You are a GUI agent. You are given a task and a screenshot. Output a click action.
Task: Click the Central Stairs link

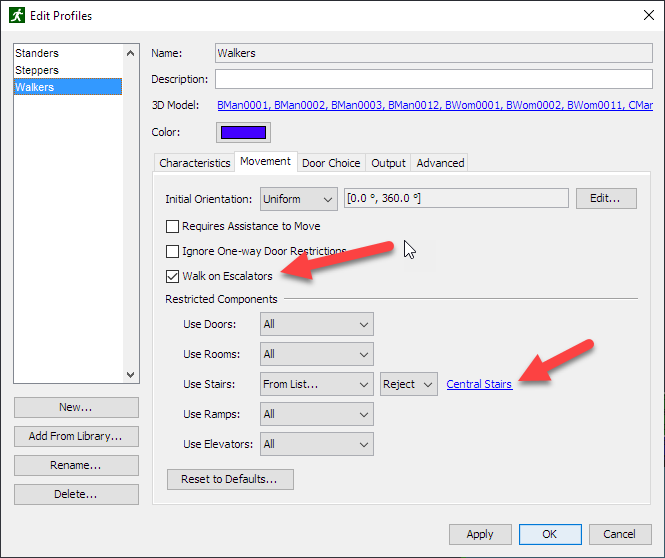click(479, 384)
